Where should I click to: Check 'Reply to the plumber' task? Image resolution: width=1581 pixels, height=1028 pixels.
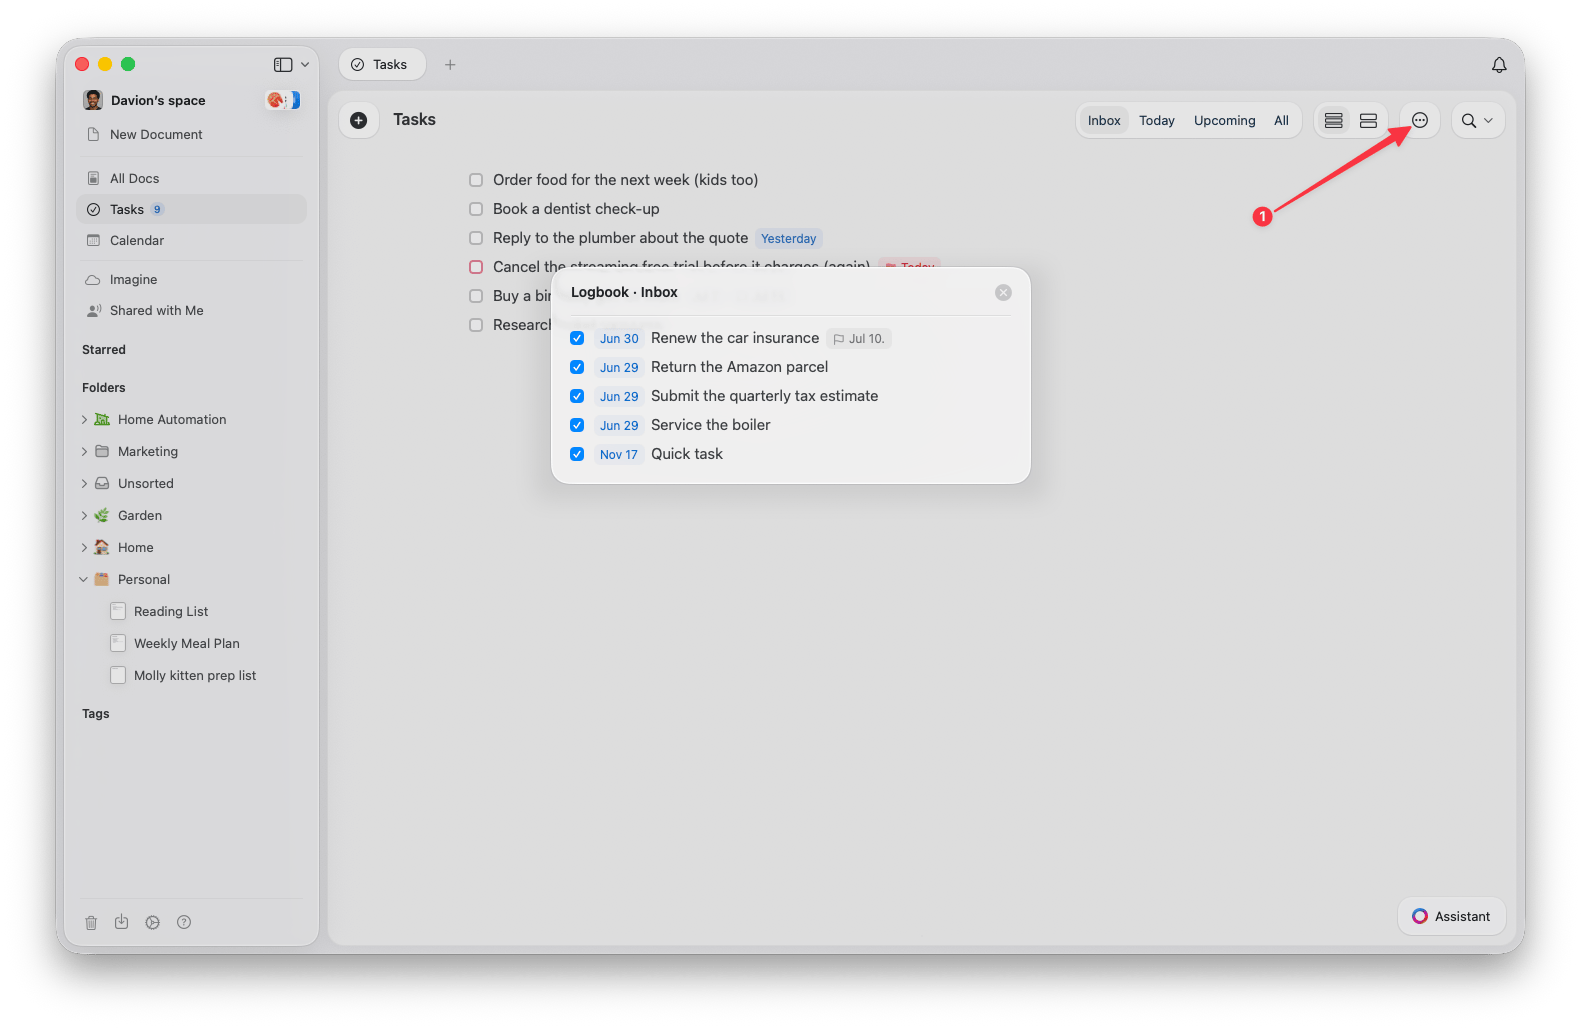(x=476, y=238)
